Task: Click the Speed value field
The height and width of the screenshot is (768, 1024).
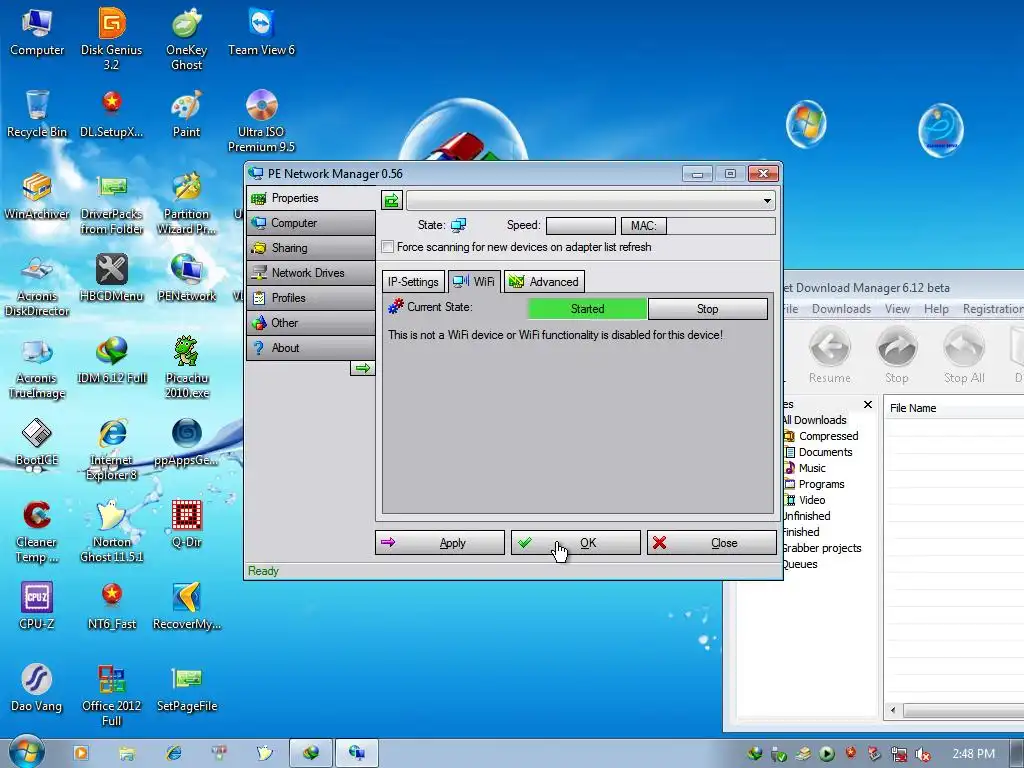Action: 581,226
